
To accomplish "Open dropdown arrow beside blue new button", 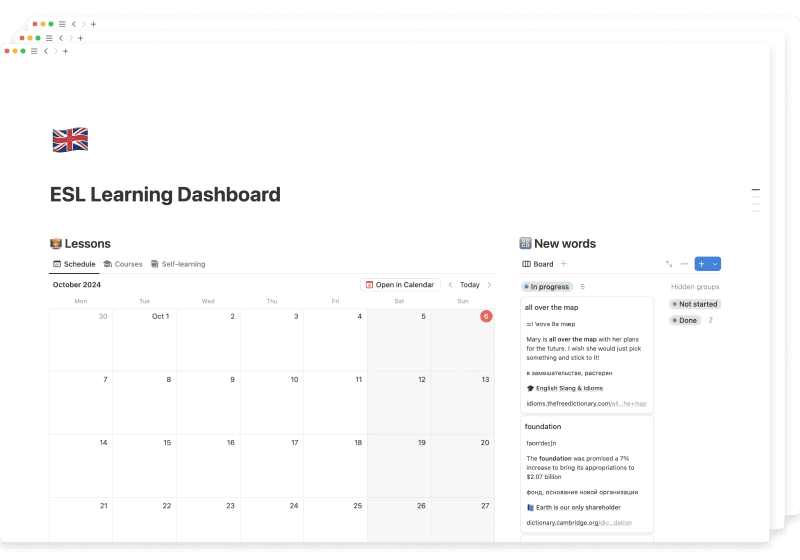I will (x=715, y=264).
